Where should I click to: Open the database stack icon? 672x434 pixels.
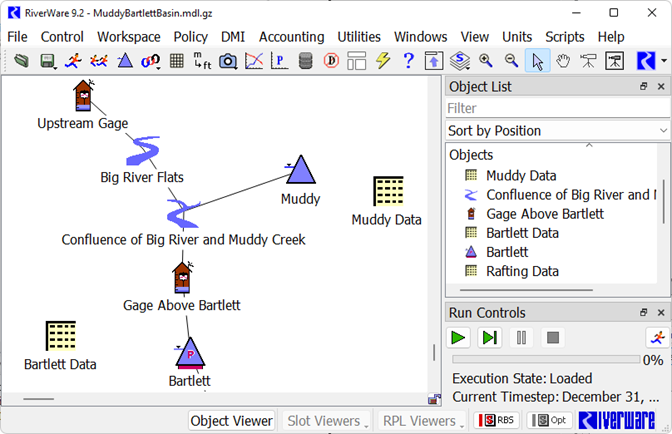305,61
